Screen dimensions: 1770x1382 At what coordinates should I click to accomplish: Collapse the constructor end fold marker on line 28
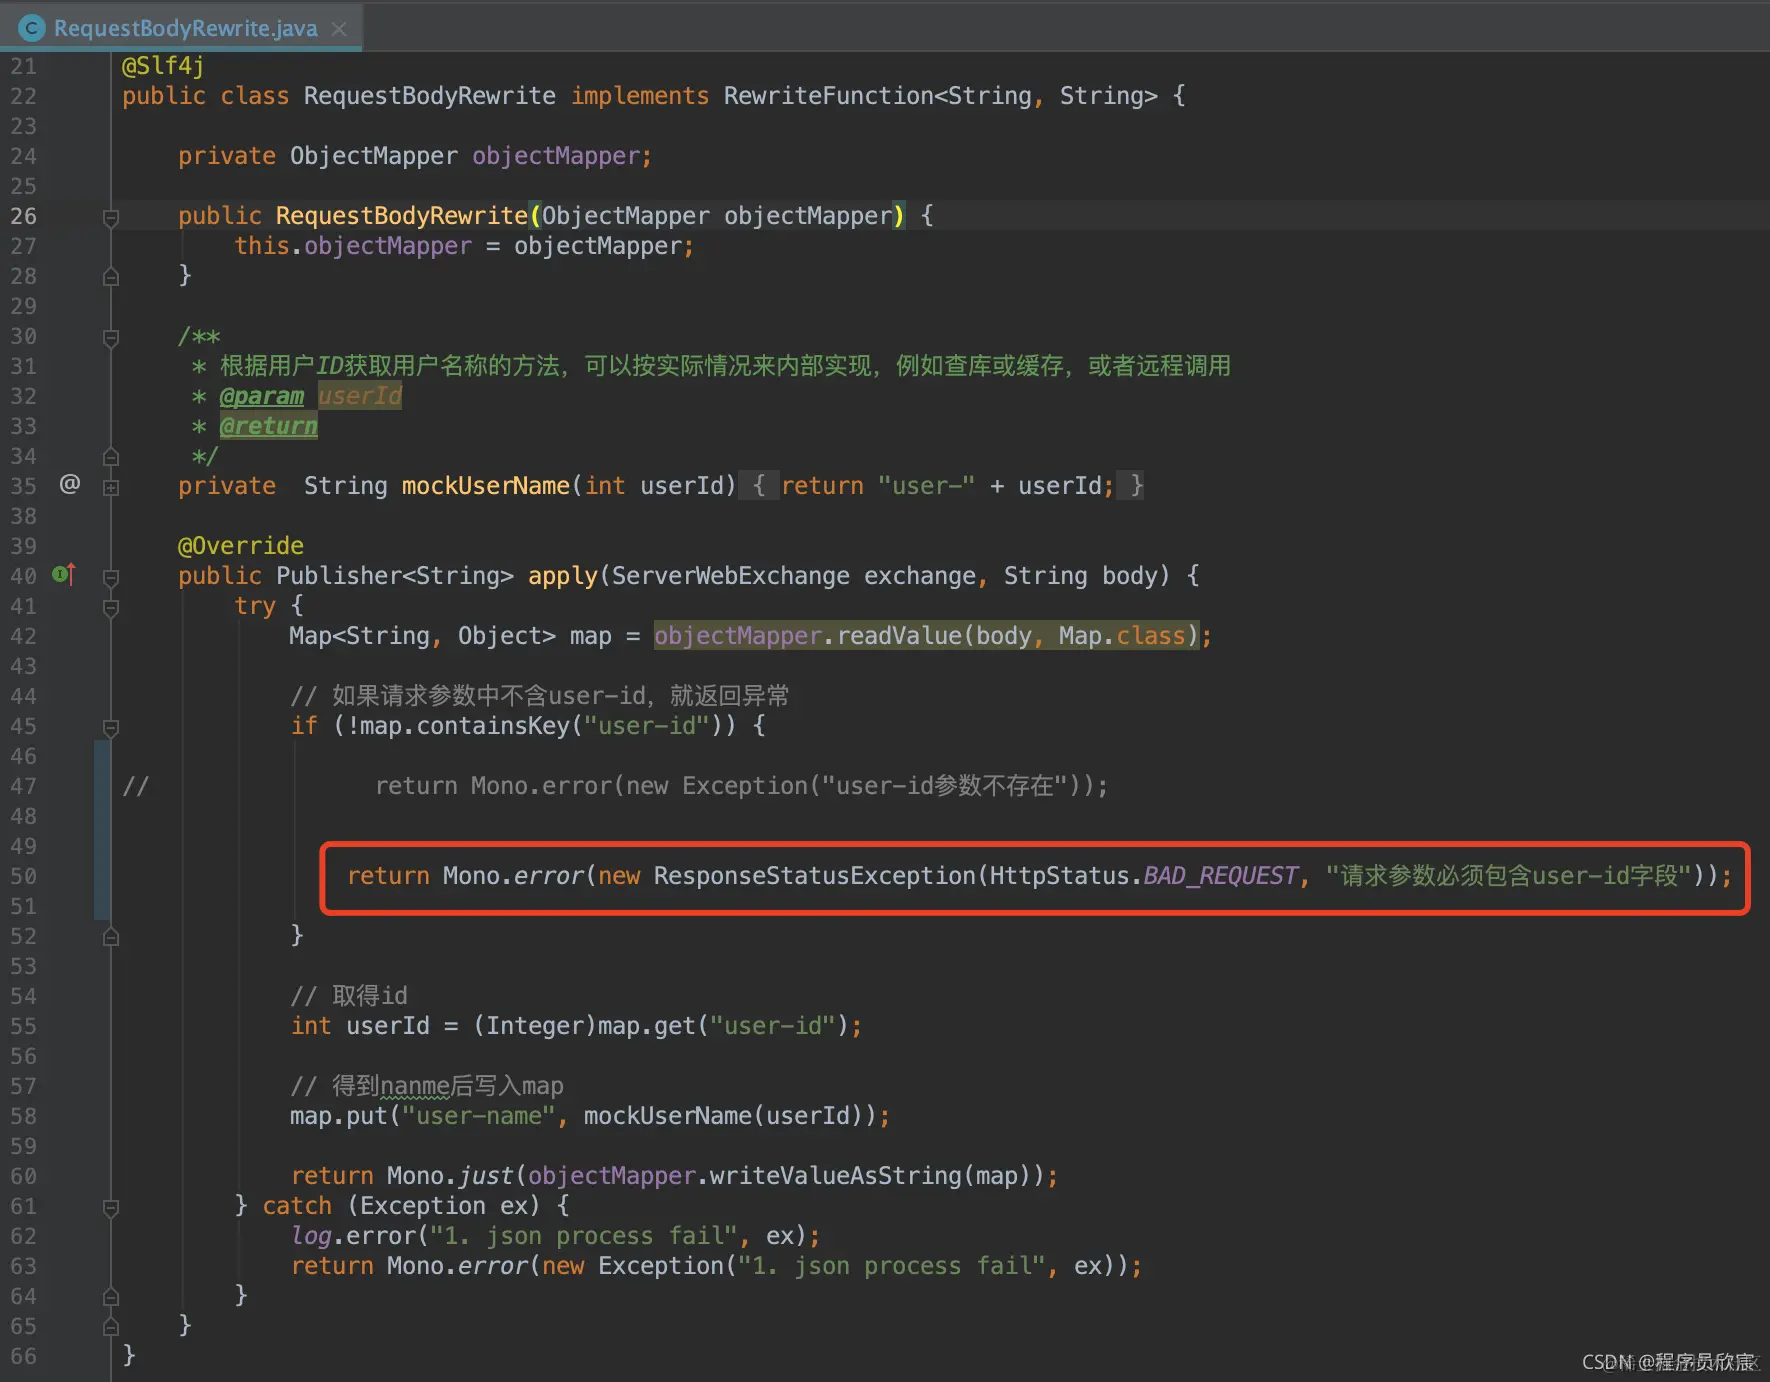pyautogui.click(x=111, y=277)
